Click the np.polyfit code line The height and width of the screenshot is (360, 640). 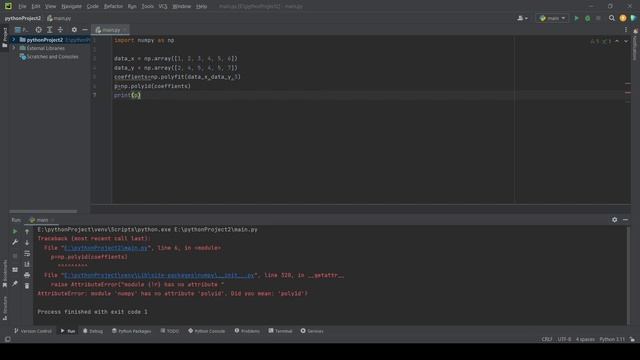pos(177,77)
